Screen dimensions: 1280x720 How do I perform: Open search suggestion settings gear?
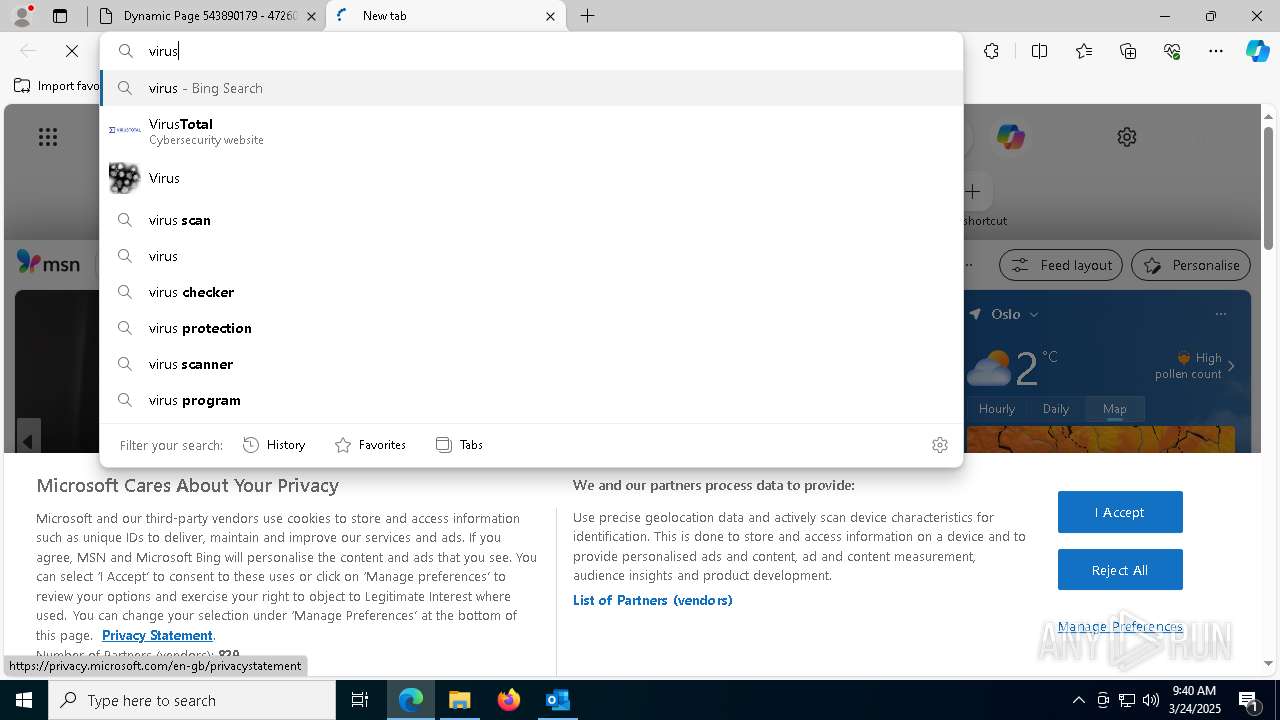click(939, 445)
